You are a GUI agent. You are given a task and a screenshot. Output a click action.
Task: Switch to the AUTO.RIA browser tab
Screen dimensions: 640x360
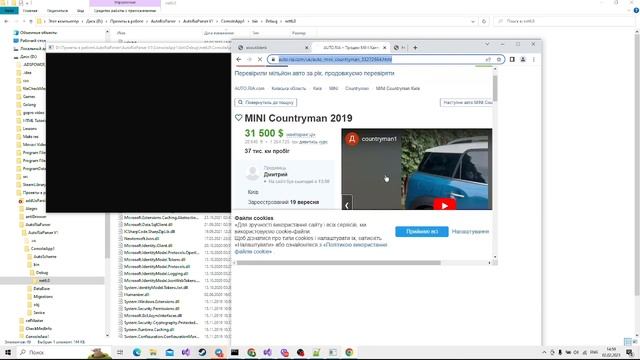click(x=350, y=48)
